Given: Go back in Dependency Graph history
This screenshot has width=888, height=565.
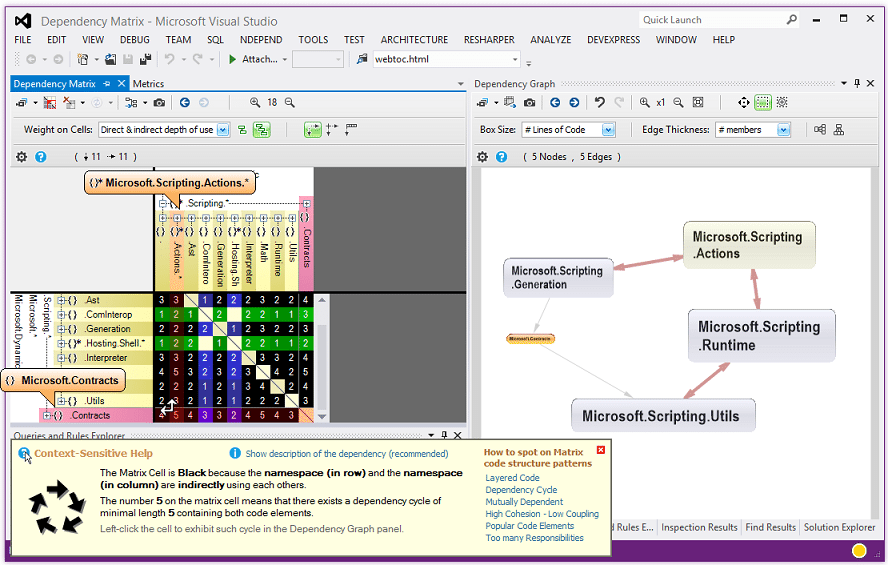Looking at the screenshot, I should point(555,102).
